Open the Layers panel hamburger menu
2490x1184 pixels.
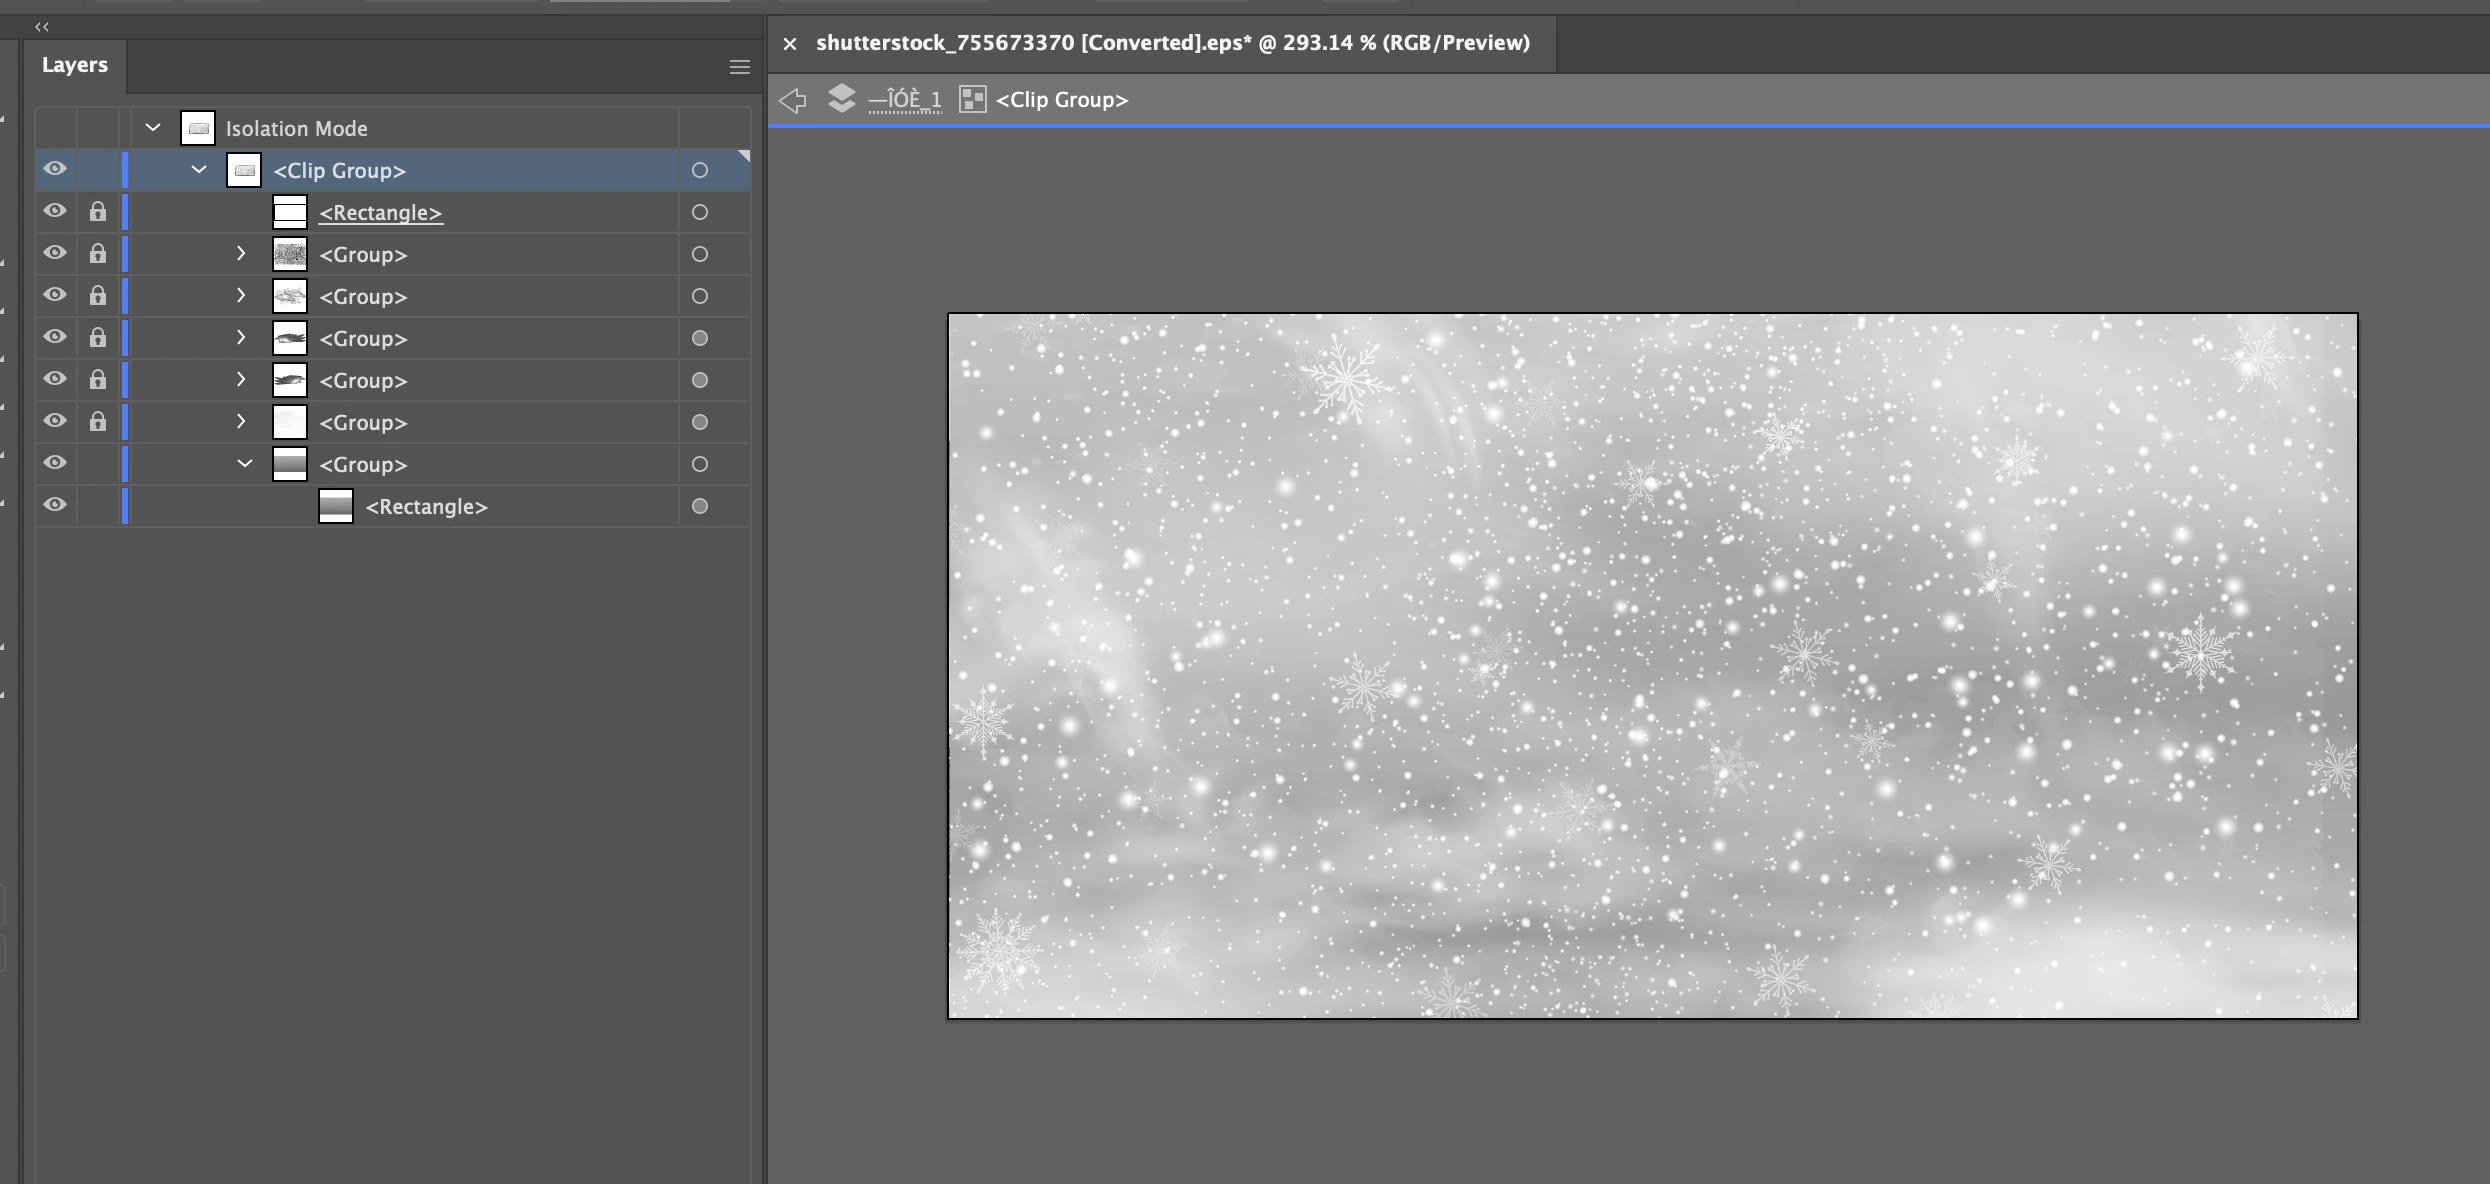[x=739, y=67]
